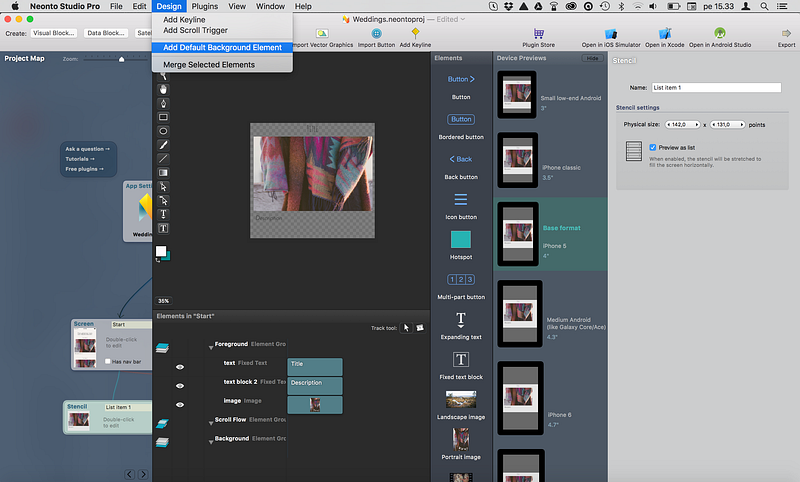Toggle the Preview as list checkbox
This screenshot has width=800, height=482.
(653, 147)
